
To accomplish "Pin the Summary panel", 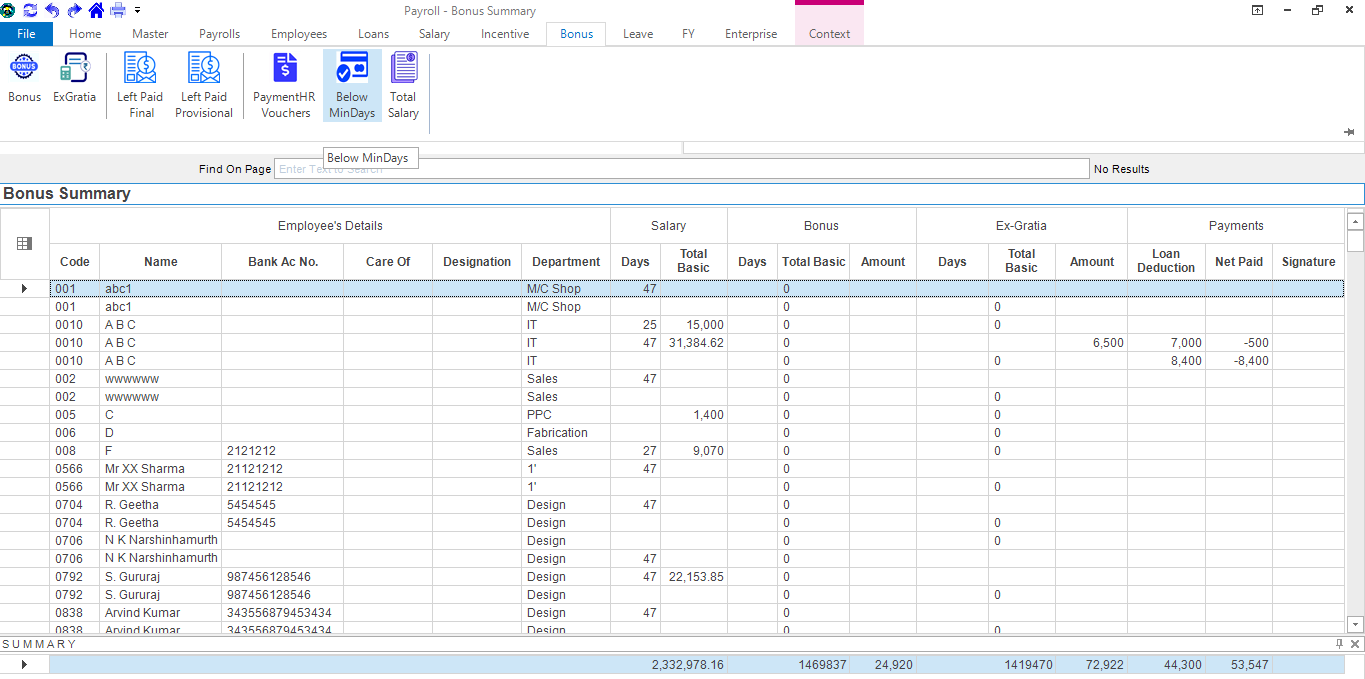I will tap(1340, 644).
